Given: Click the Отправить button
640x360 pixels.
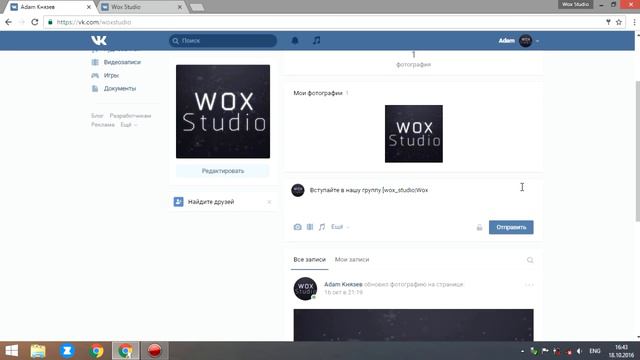Looking at the screenshot, I should 511,227.
